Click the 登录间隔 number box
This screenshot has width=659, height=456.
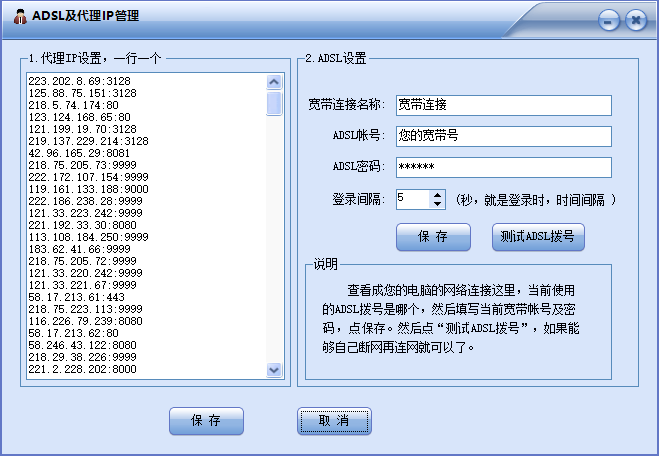click(x=413, y=199)
